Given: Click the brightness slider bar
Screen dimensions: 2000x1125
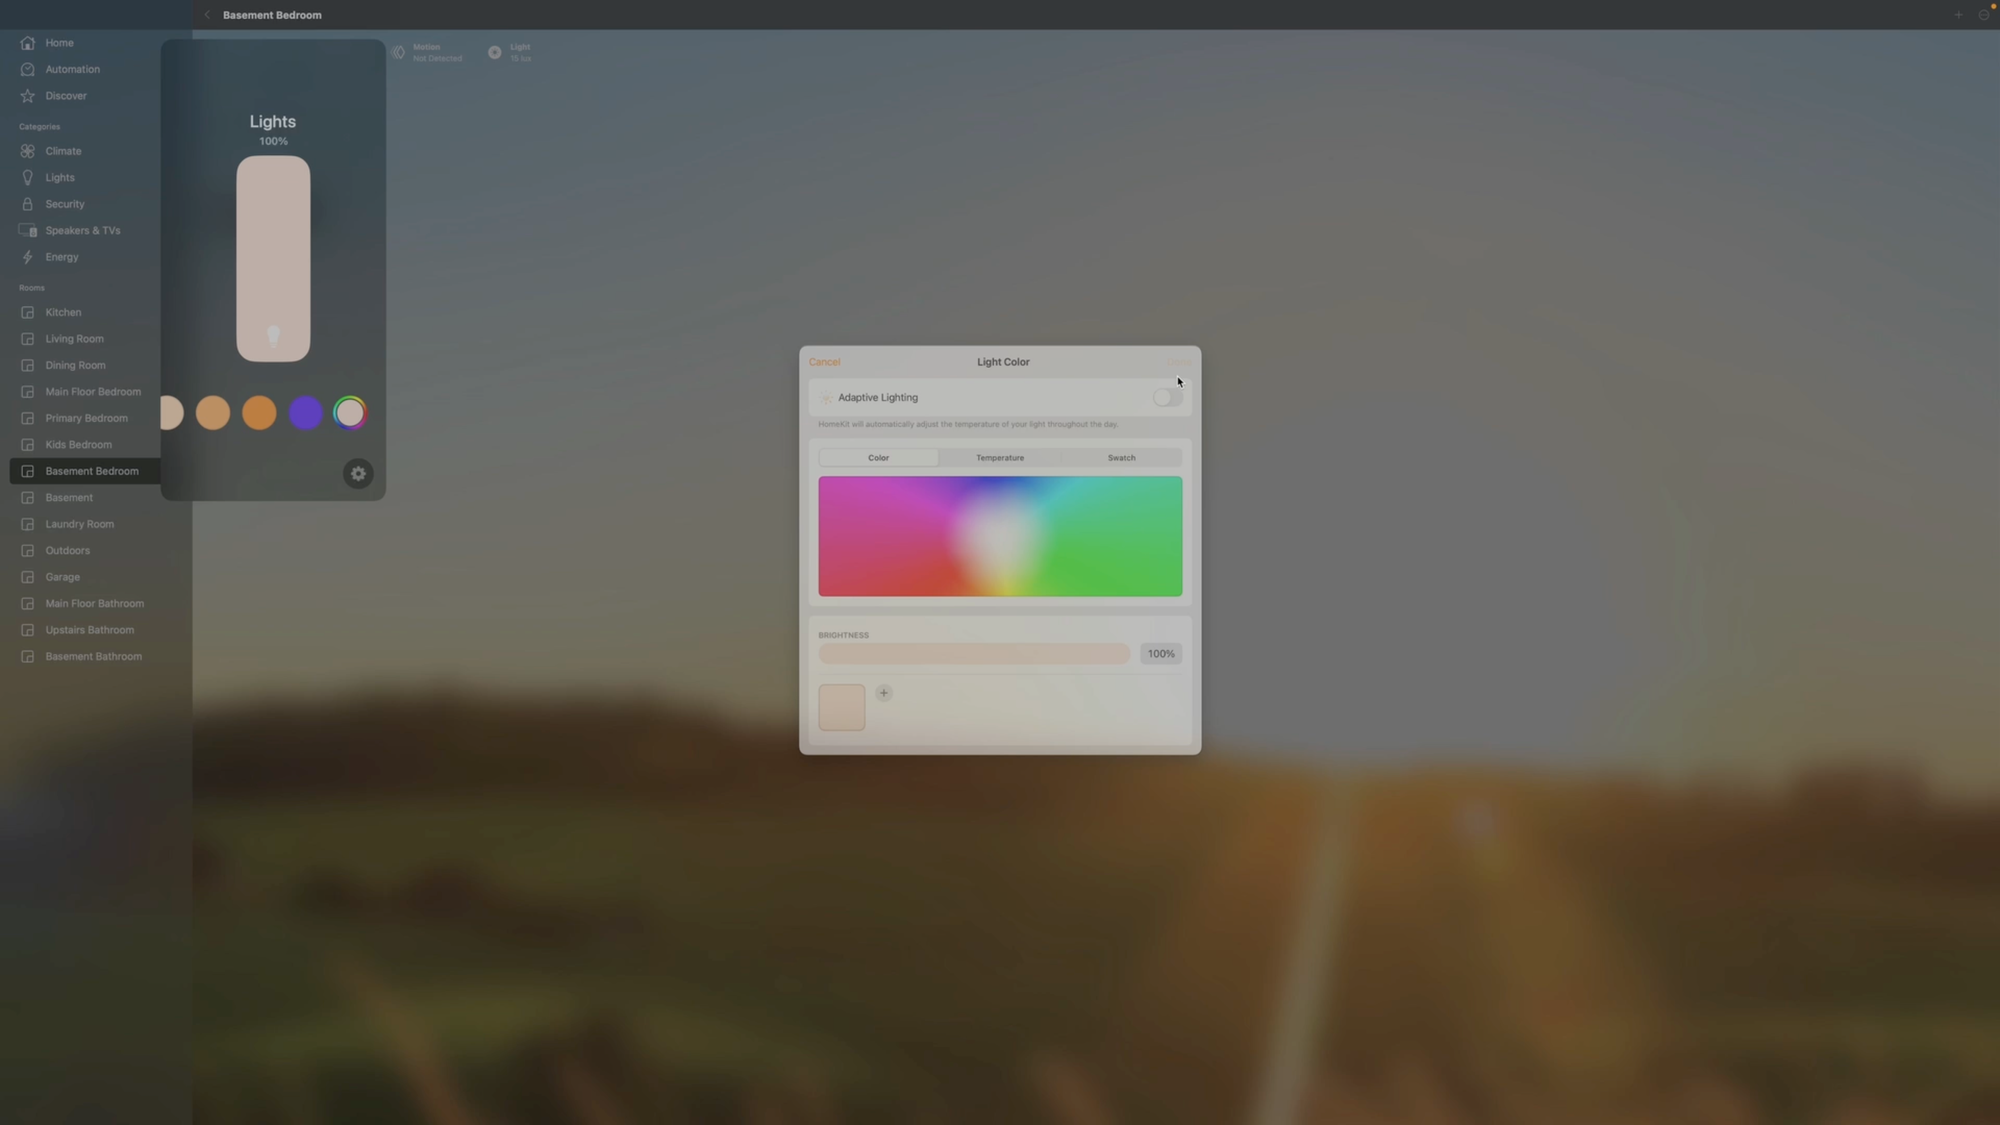Looking at the screenshot, I should point(973,654).
